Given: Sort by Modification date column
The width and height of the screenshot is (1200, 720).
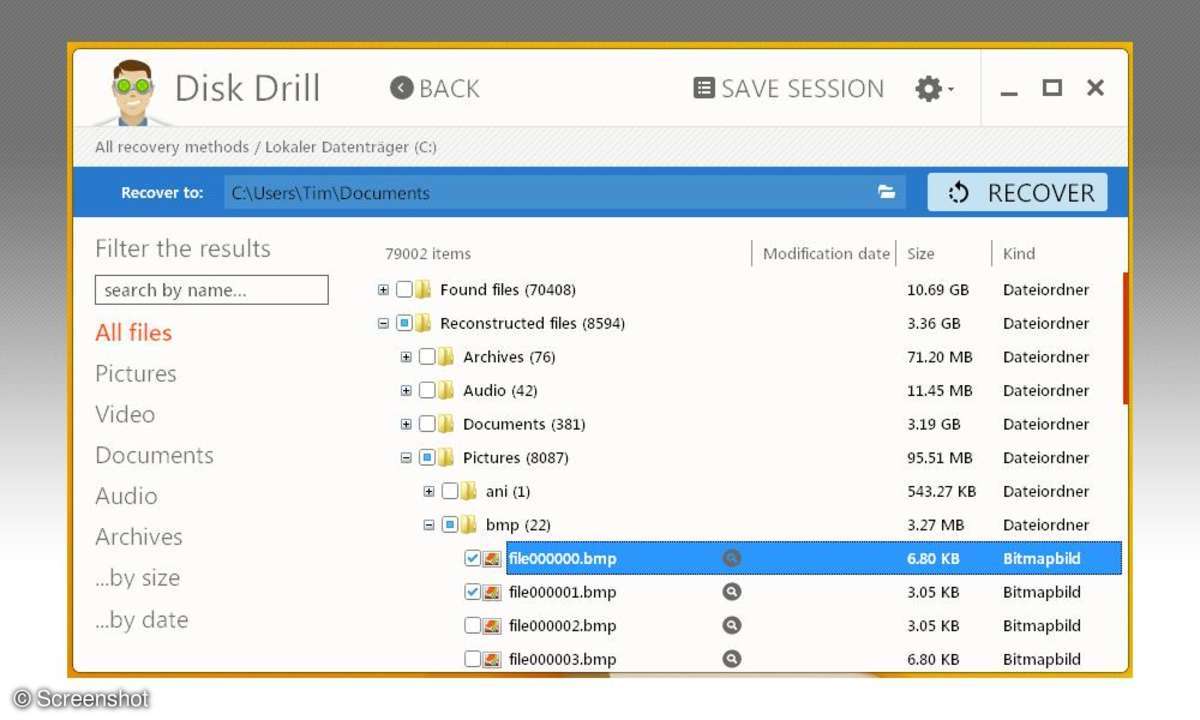Looking at the screenshot, I should [x=826, y=254].
